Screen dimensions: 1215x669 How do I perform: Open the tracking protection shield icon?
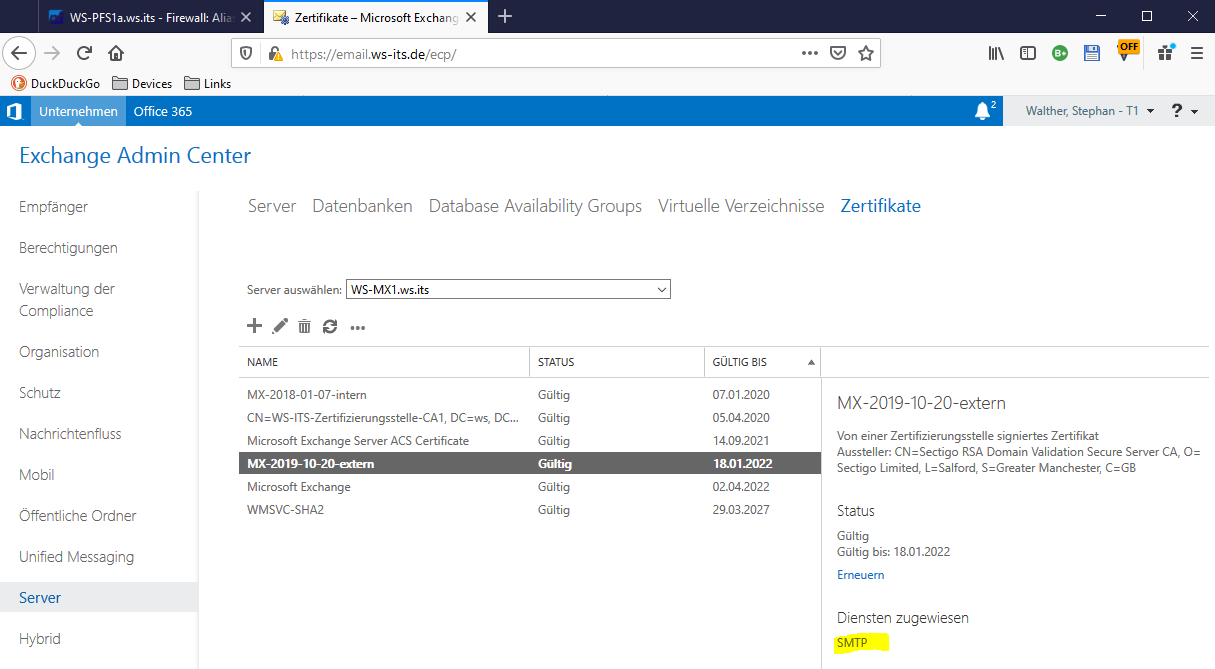248,53
